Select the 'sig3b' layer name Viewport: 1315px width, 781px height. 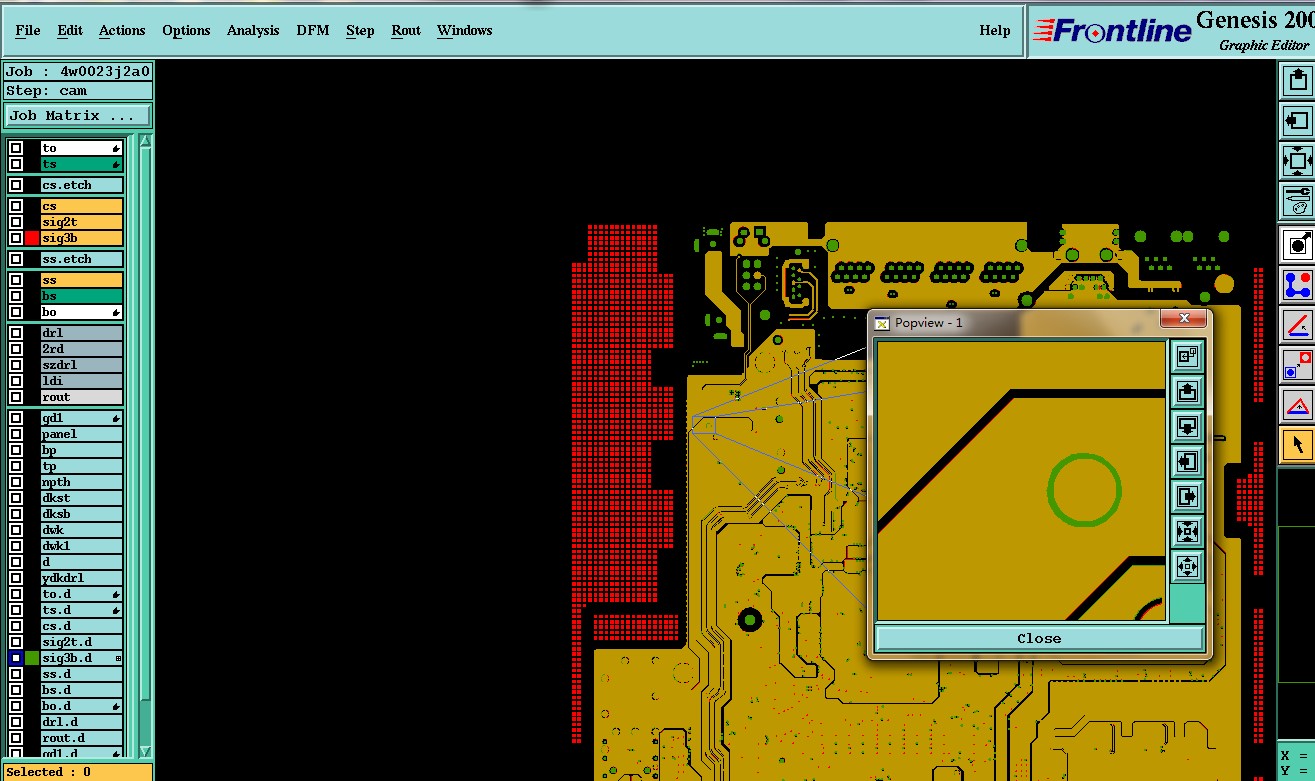pos(81,238)
